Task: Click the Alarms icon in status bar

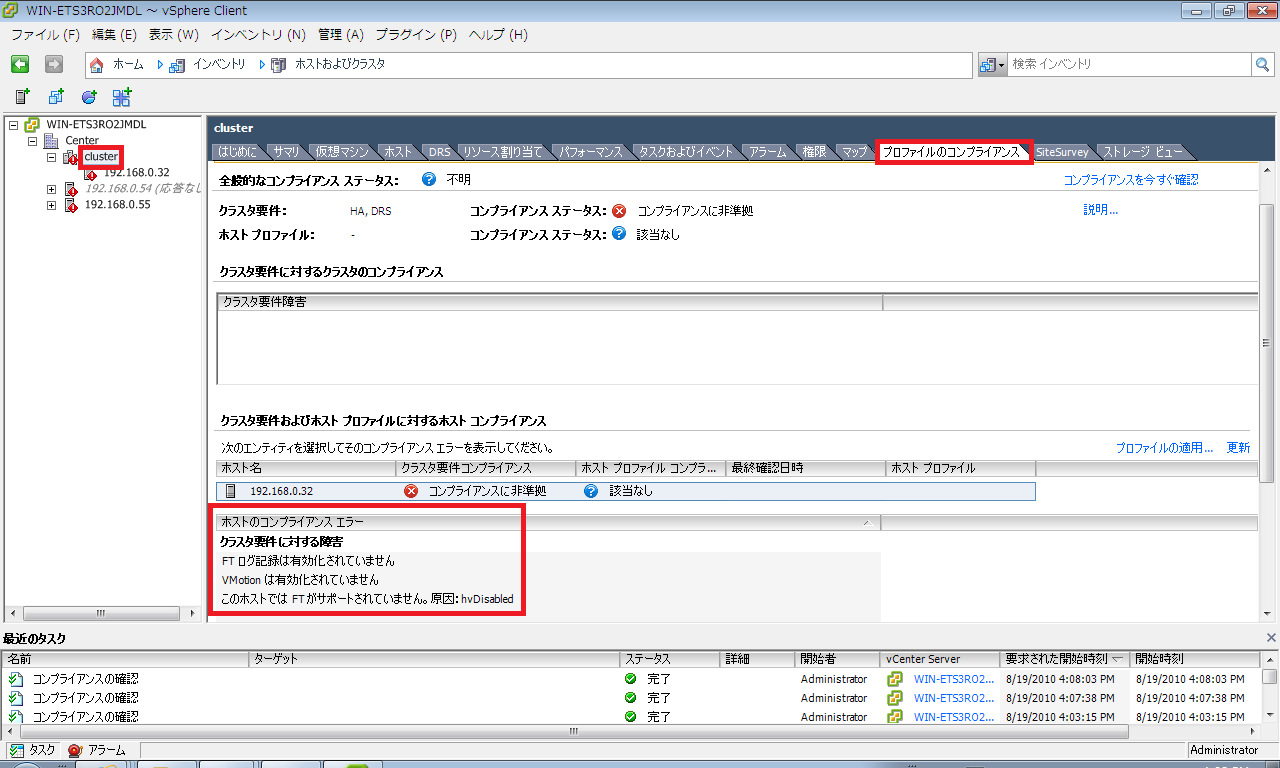Action: (x=75, y=750)
